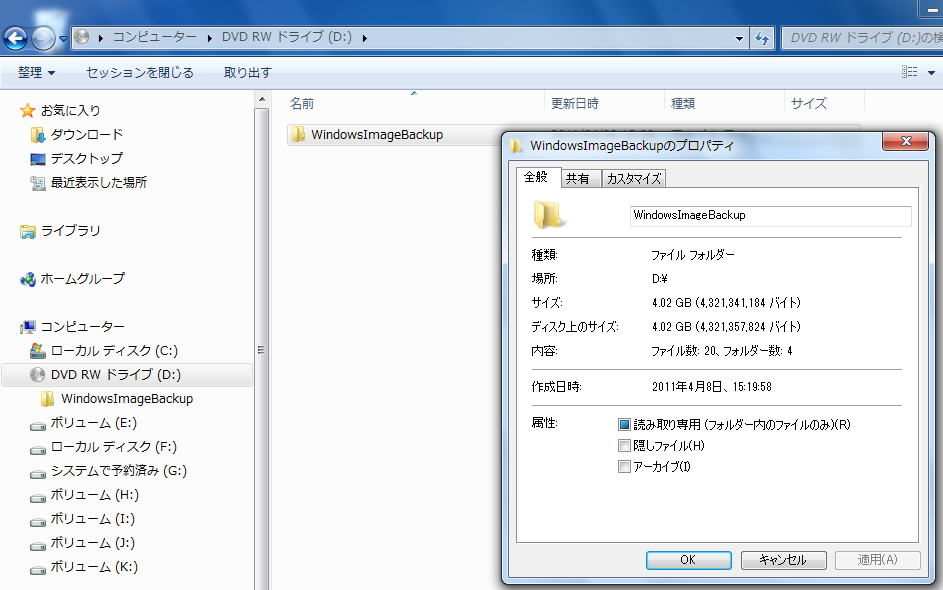Switch to the Sharing (共有) tab
This screenshot has width=943, height=590.
coord(577,179)
